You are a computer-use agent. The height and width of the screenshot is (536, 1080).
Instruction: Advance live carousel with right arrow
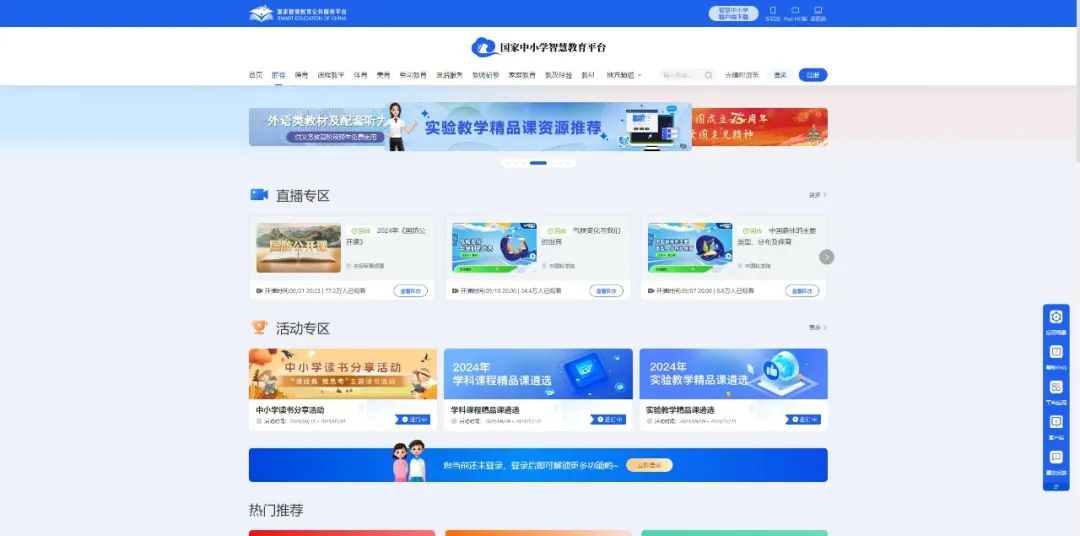coord(827,257)
